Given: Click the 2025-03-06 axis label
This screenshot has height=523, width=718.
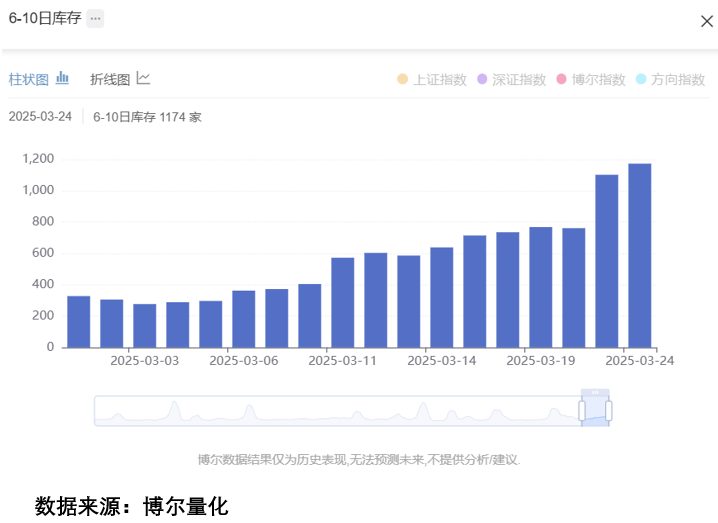Looking at the screenshot, I should 244,361.
